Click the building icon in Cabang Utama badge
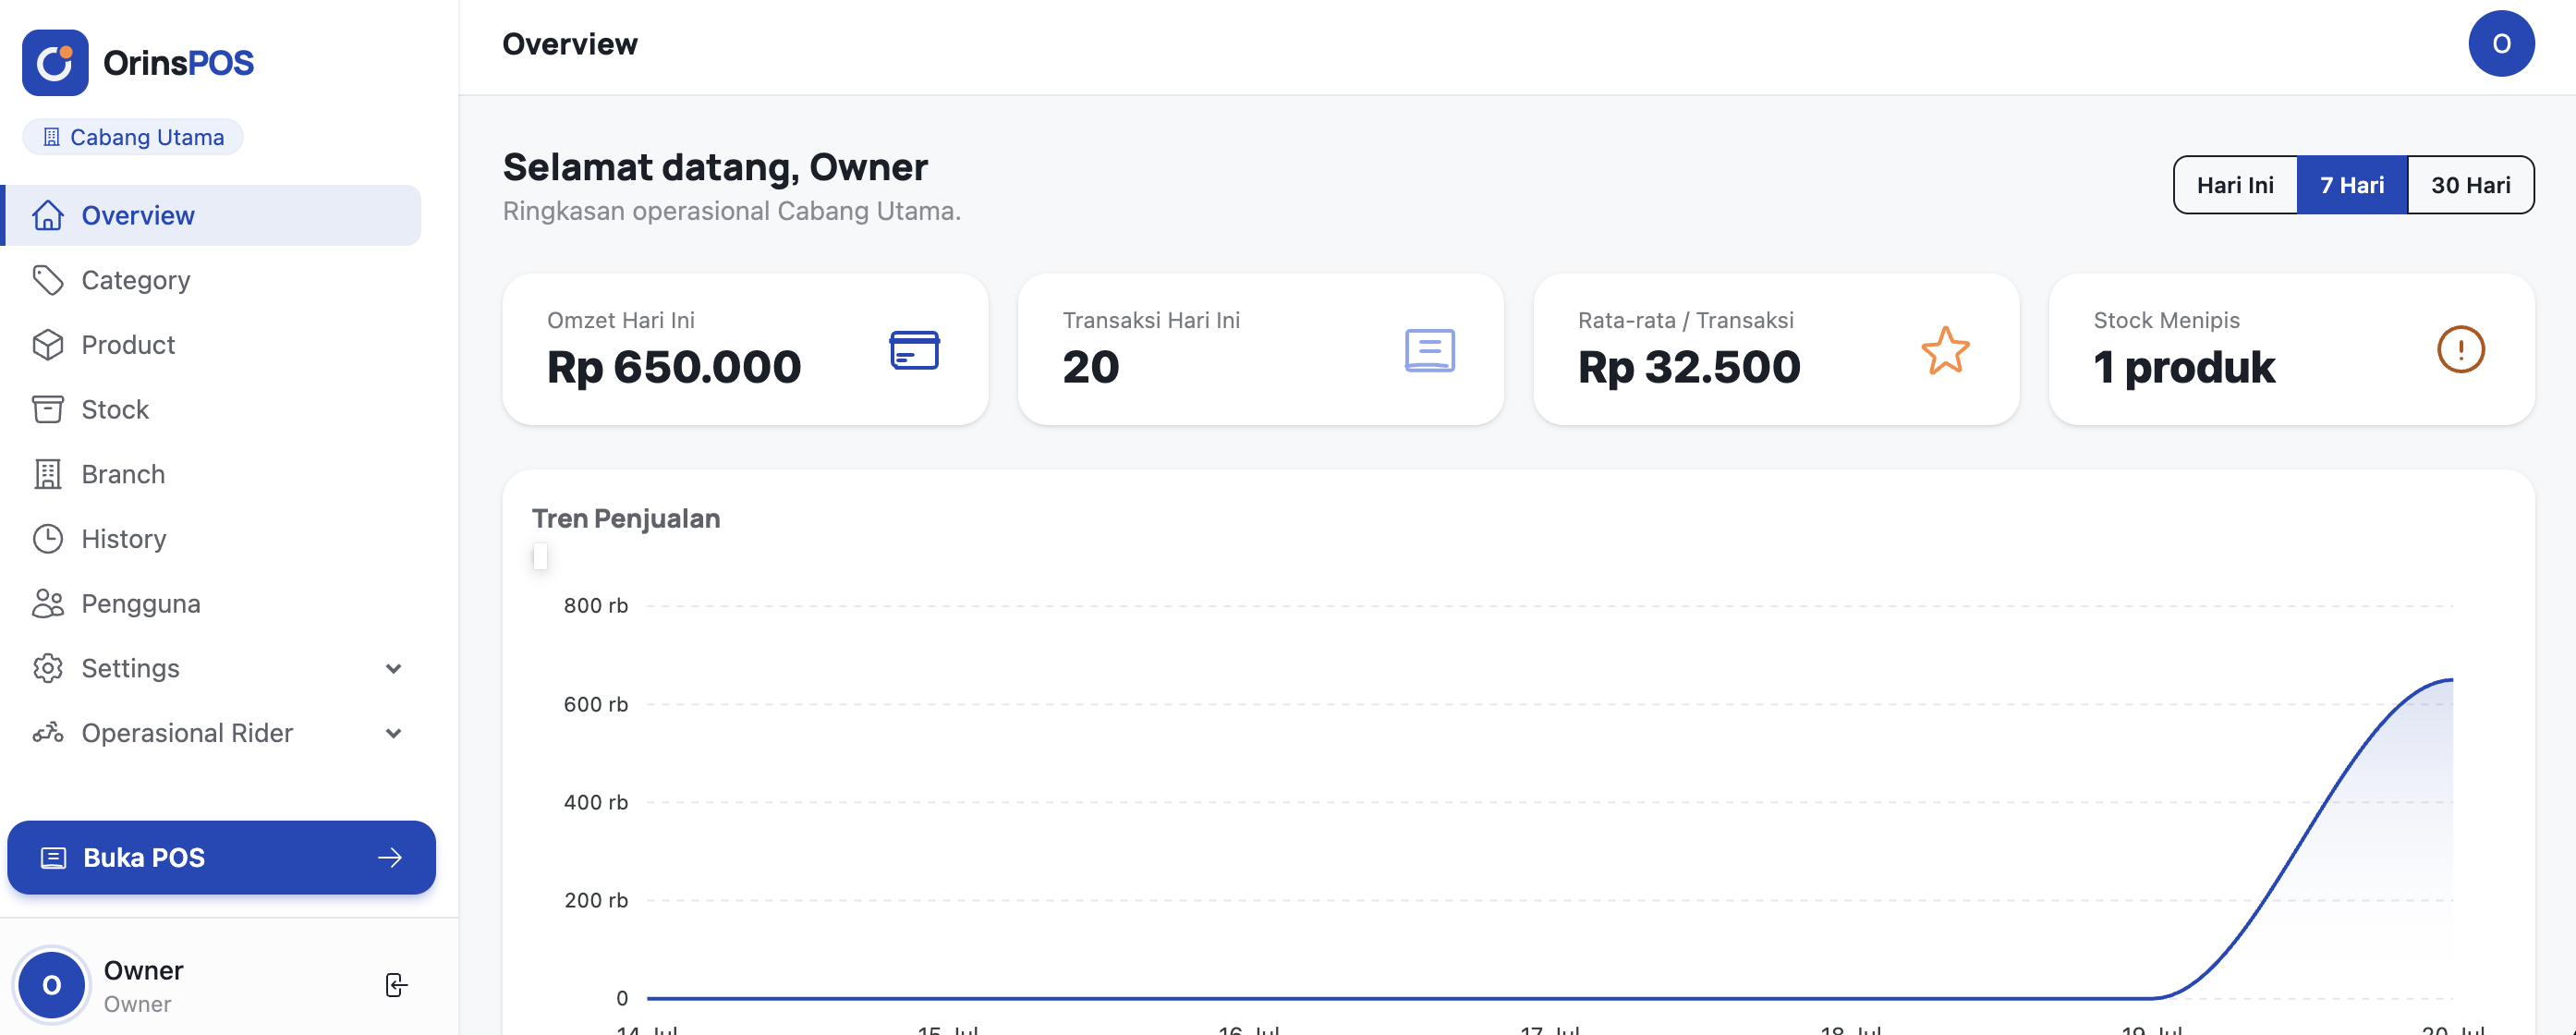 (x=51, y=137)
